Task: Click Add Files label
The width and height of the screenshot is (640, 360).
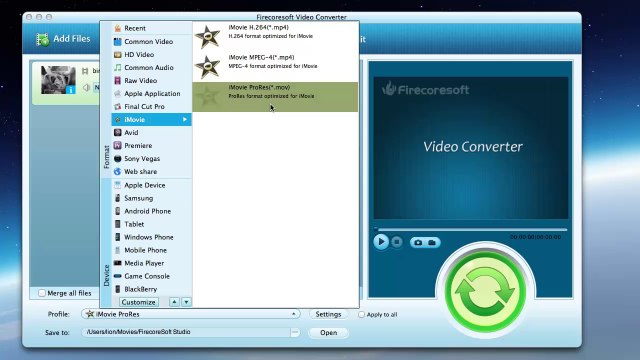Action: pyautogui.click(x=72, y=39)
